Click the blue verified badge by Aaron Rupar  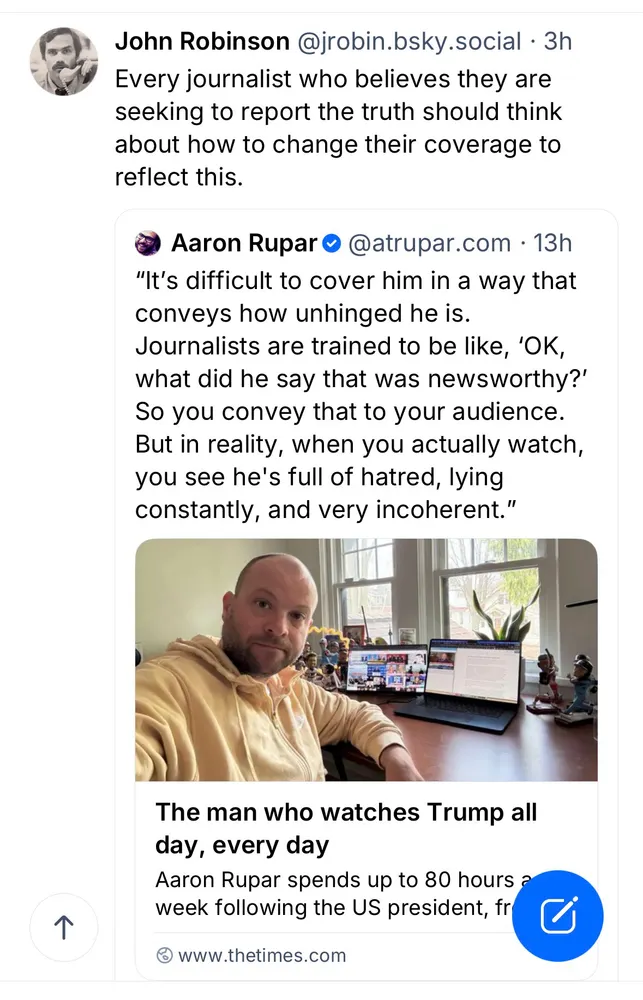[x=333, y=243]
